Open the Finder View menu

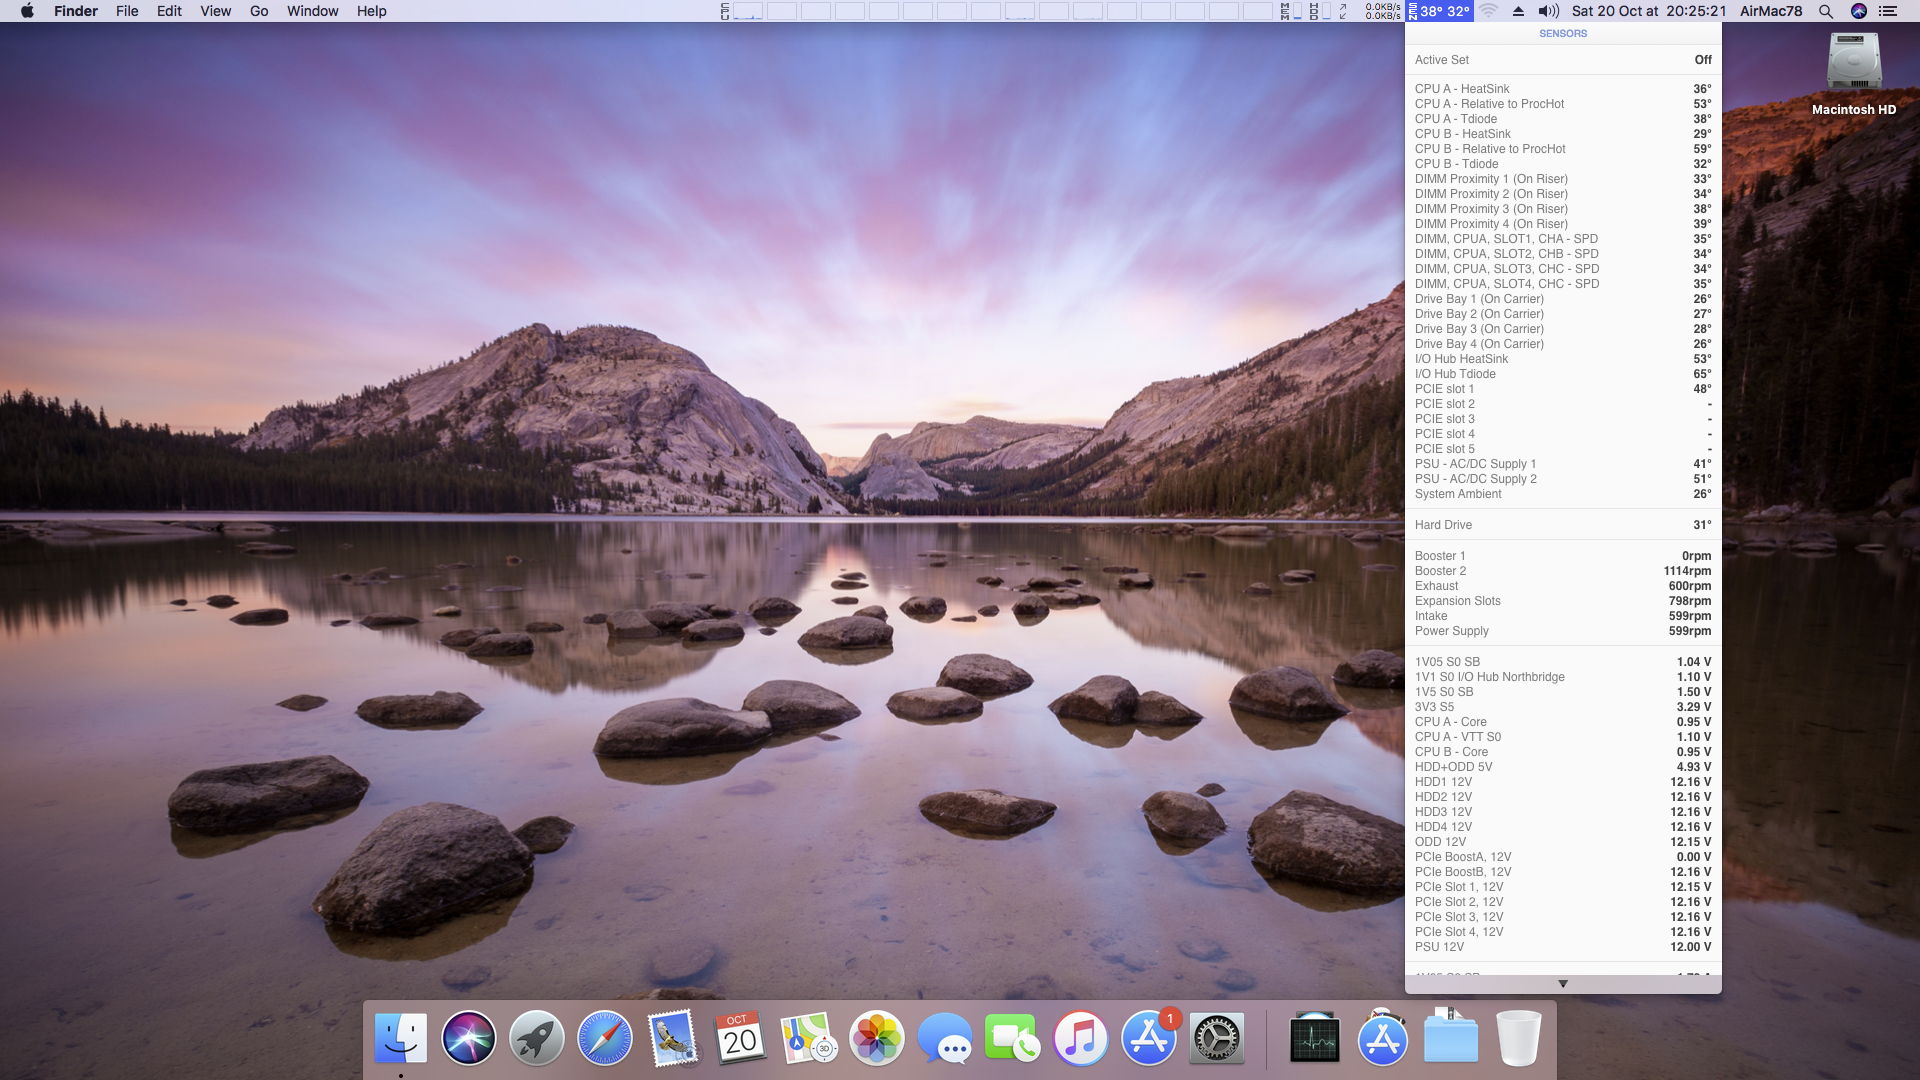pyautogui.click(x=215, y=11)
